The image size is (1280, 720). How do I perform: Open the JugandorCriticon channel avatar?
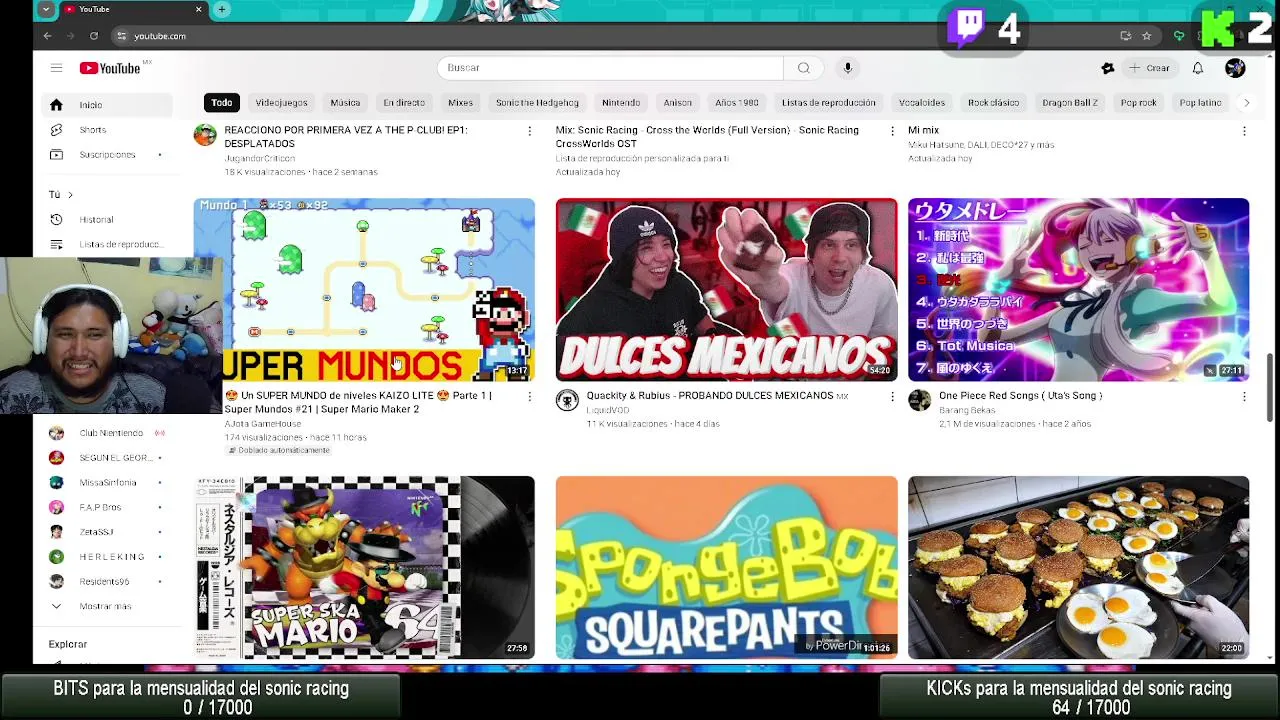pyautogui.click(x=205, y=135)
